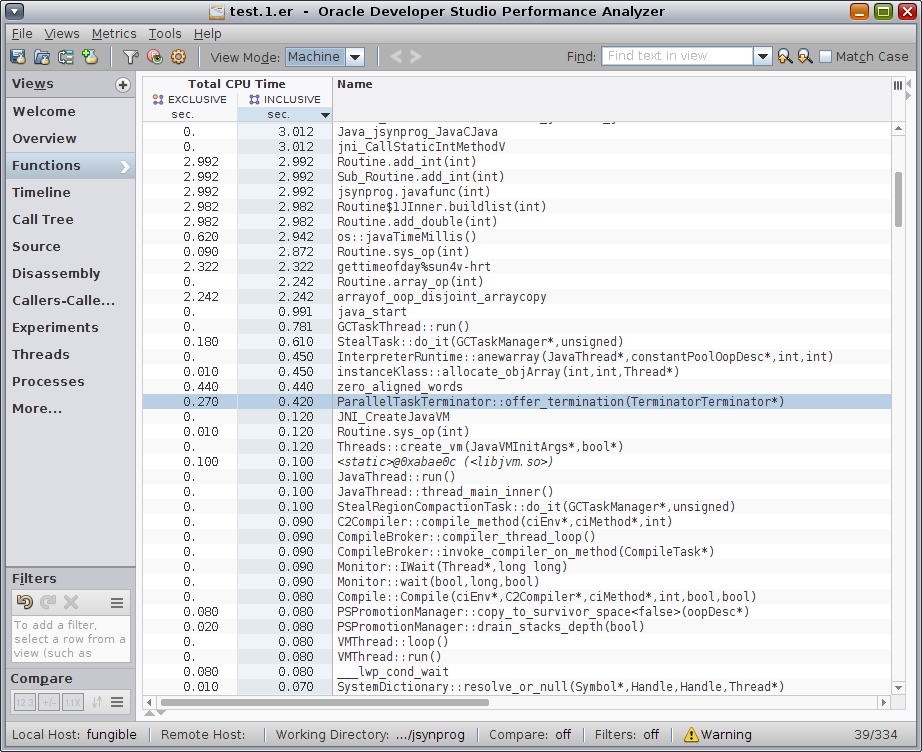Click the Name column header
This screenshot has height=752, width=922.
(x=612, y=99)
